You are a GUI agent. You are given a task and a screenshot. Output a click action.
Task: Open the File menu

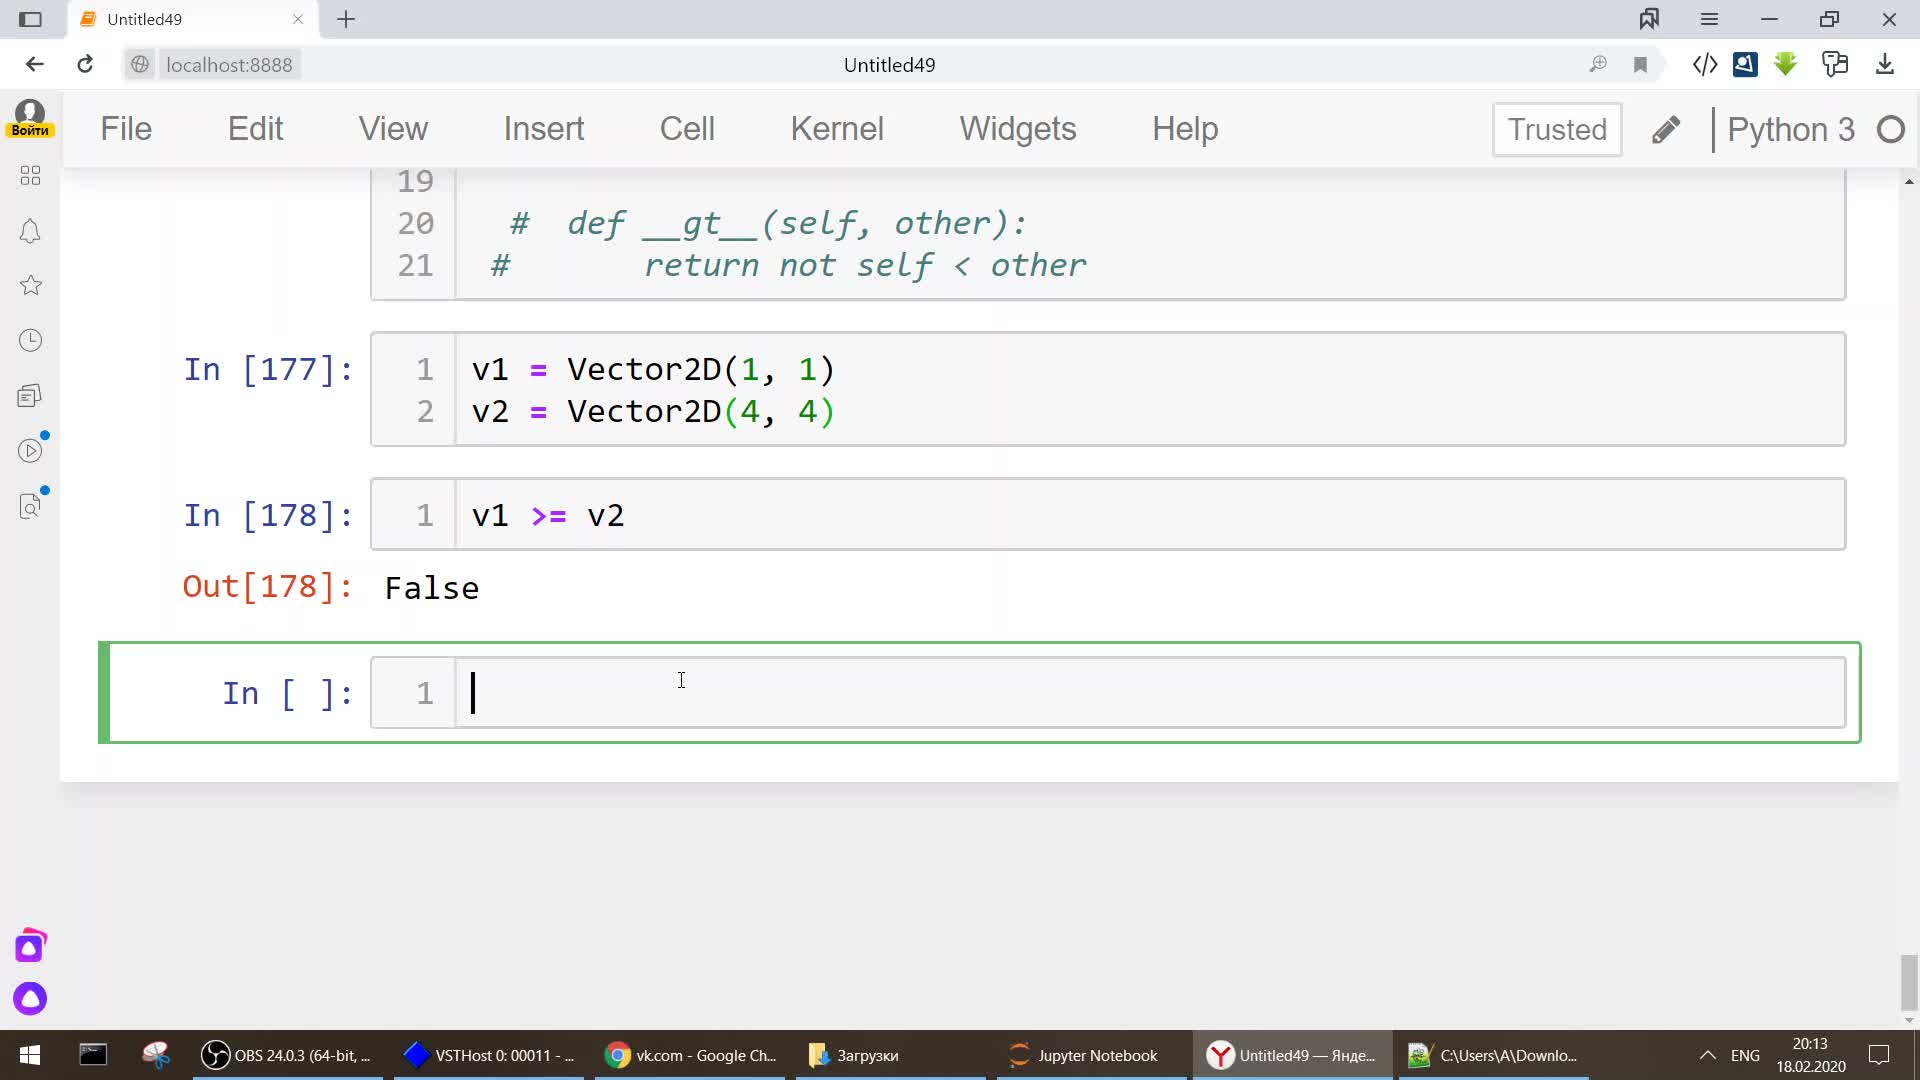(126, 129)
